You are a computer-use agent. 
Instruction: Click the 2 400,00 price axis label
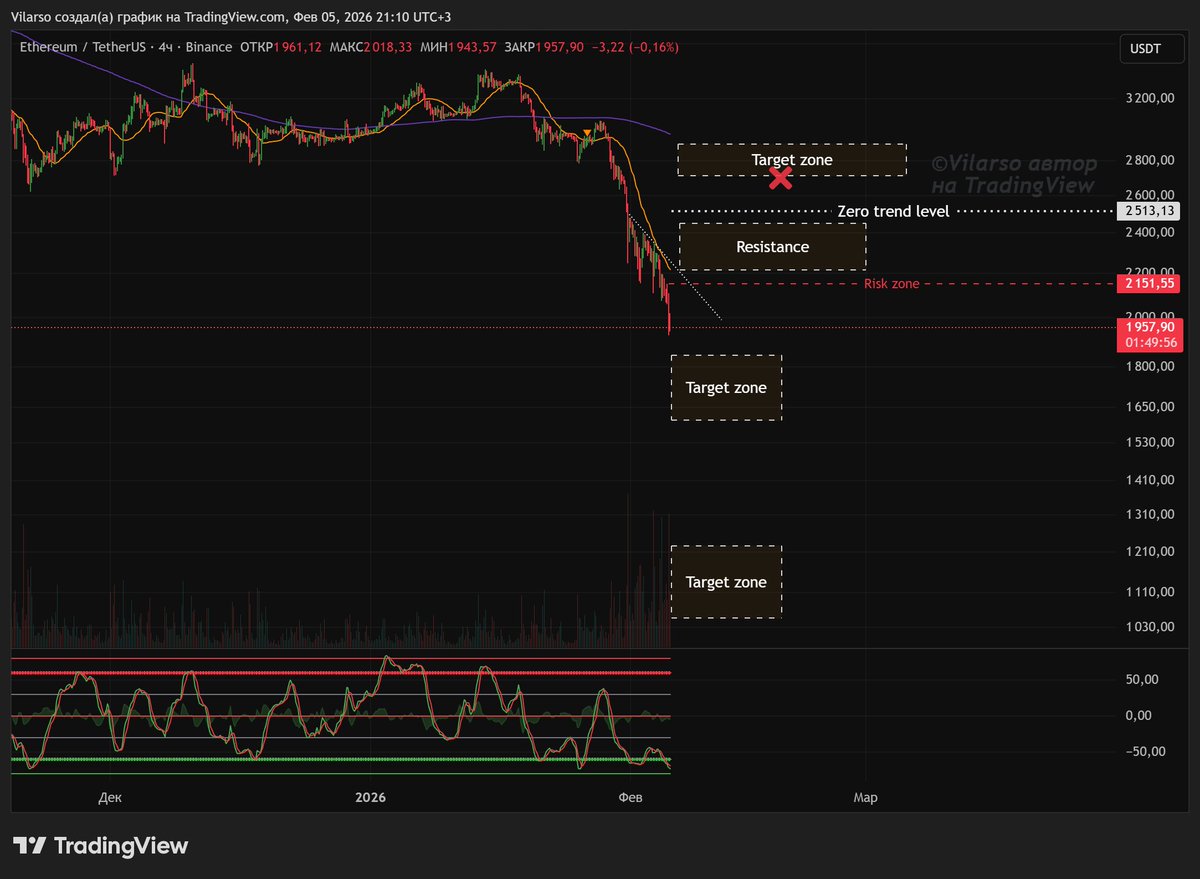click(x=1149, y=232)
